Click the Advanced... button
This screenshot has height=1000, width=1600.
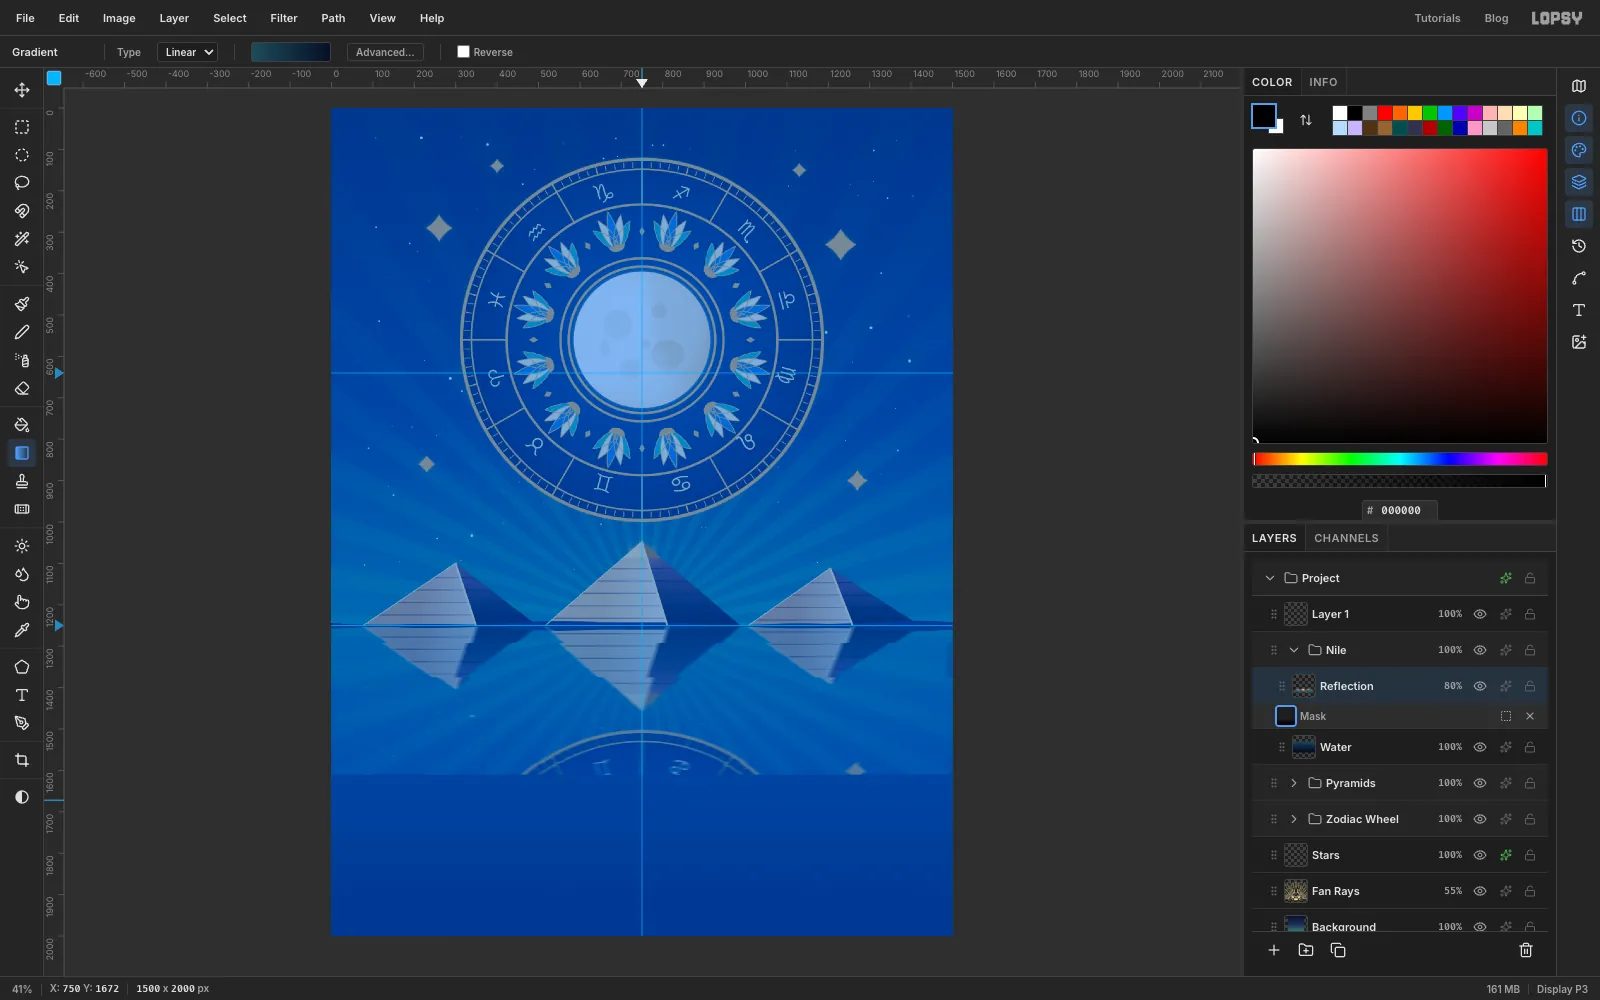click(x=385, y=52)
